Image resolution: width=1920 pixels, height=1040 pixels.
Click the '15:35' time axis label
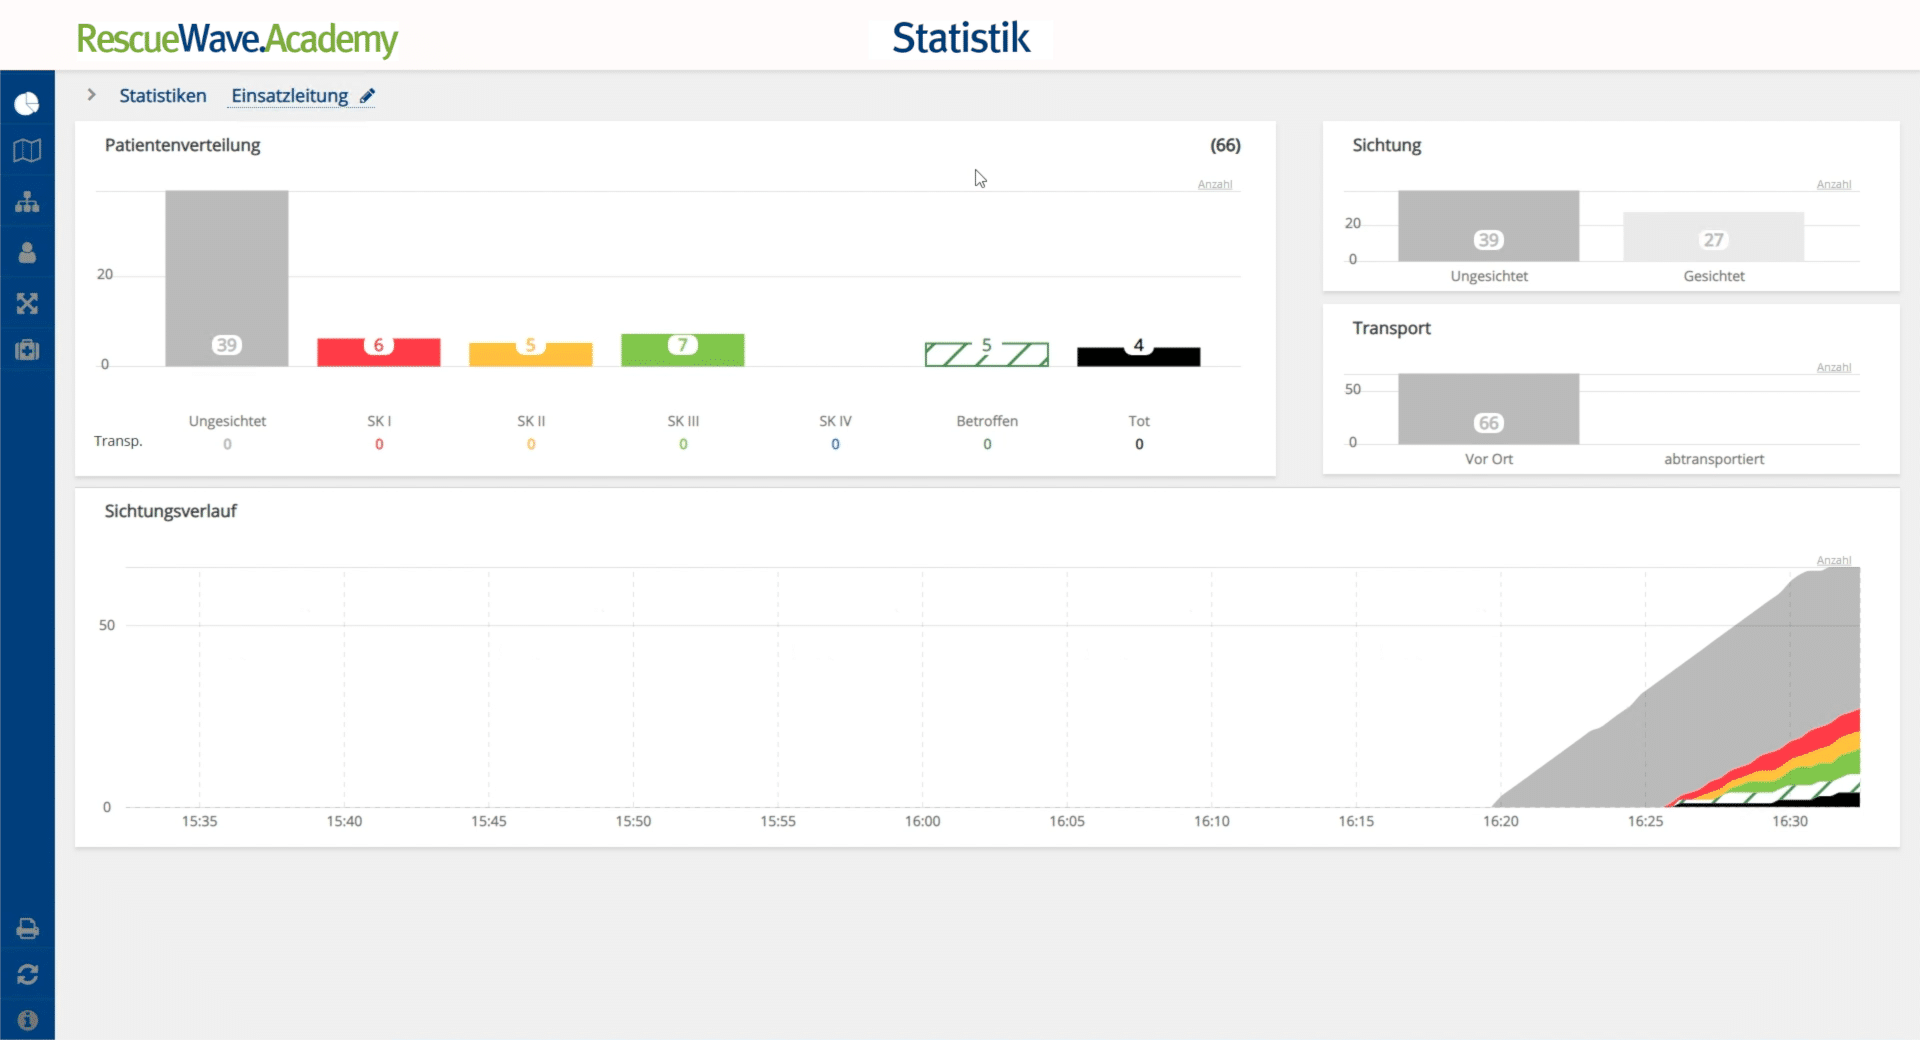[200, 821]
